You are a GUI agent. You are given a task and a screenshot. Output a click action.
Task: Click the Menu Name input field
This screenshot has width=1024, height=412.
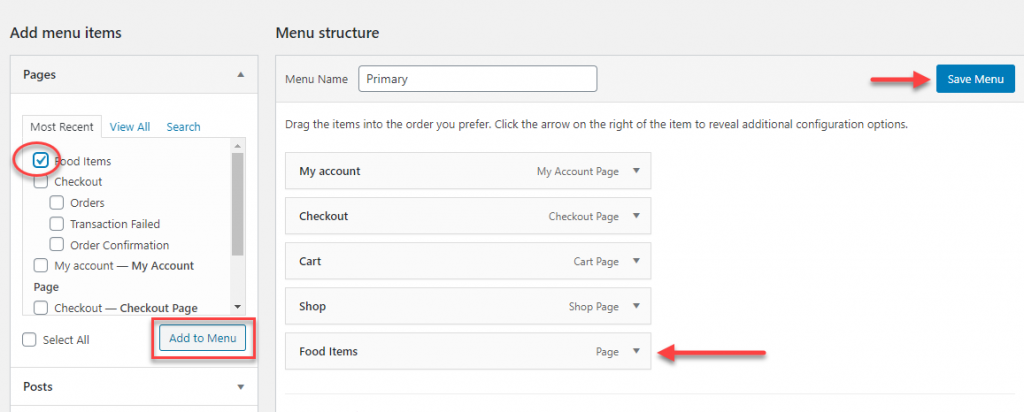(x=478, y=79)
